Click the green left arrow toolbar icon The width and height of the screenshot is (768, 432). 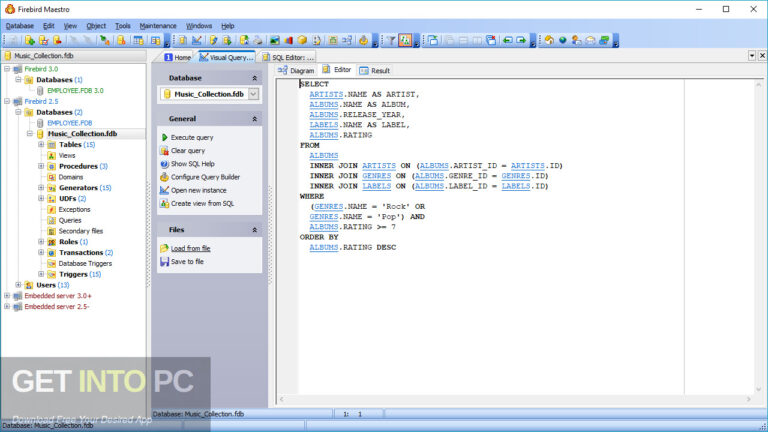507,40
